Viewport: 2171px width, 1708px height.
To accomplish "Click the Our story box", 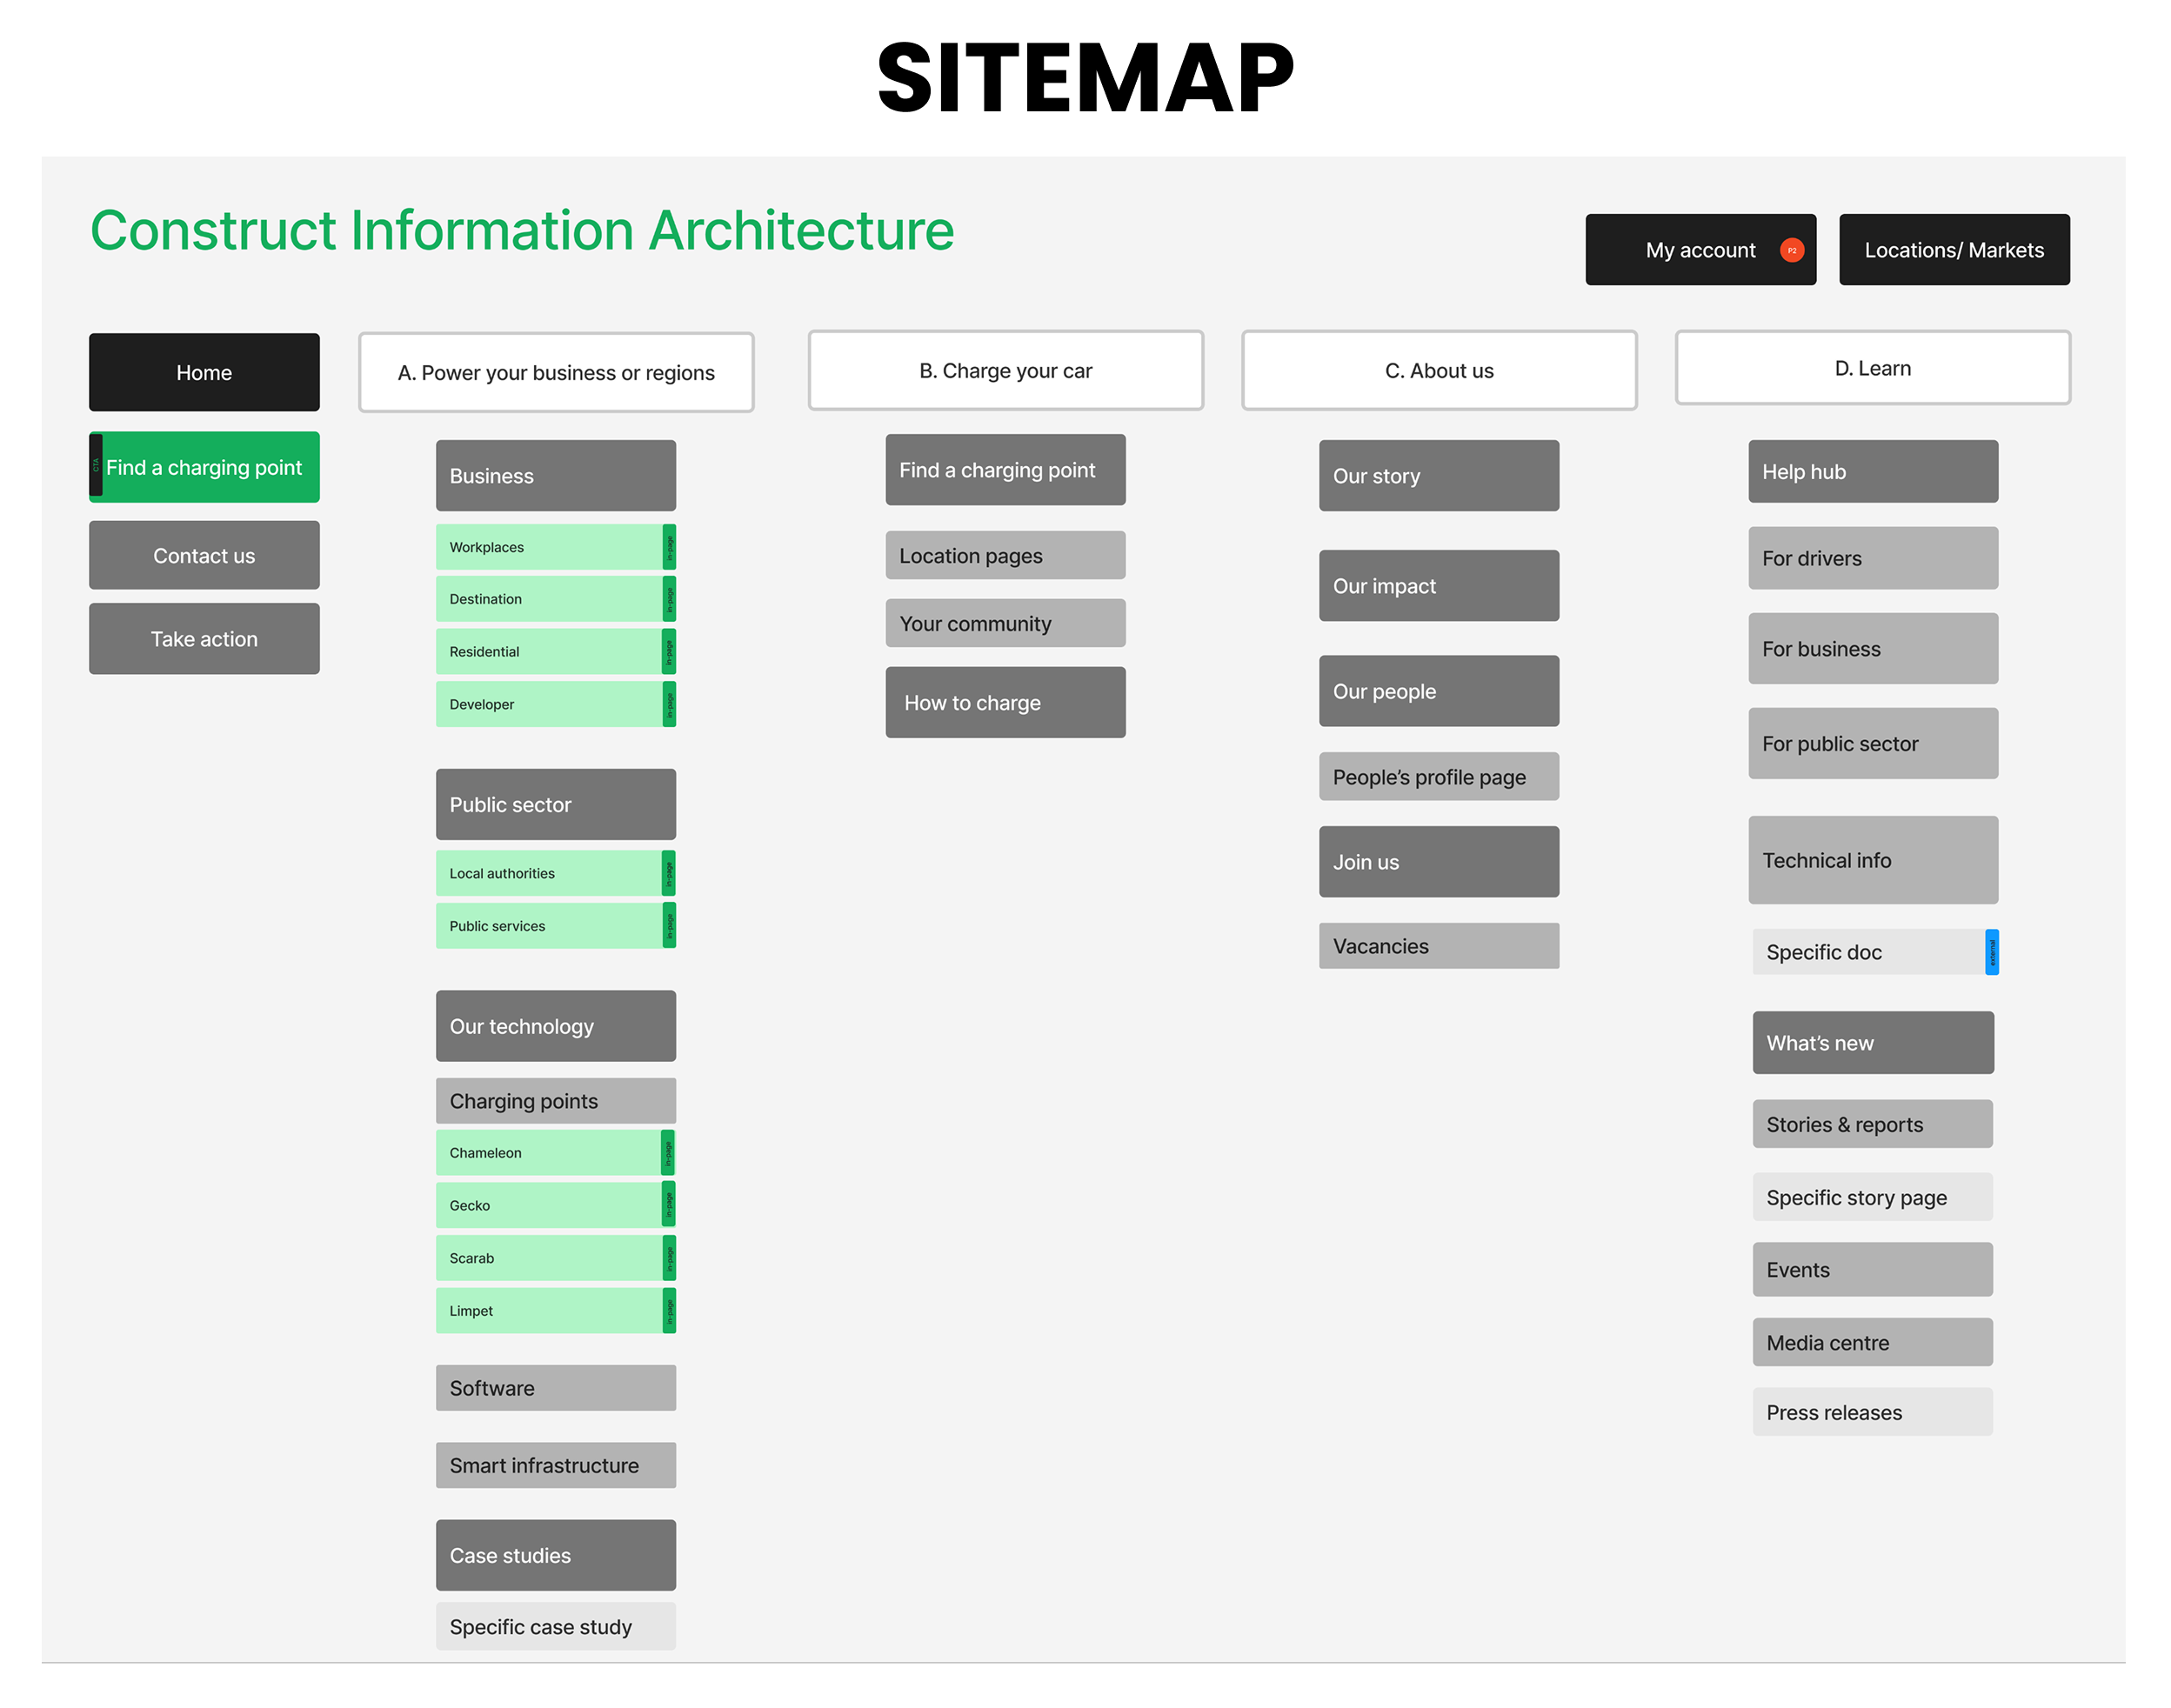I will pos(1439,476).
